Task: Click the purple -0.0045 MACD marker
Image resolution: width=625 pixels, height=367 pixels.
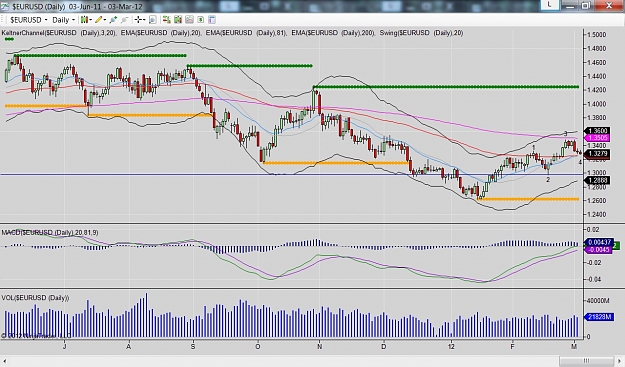Action: coord(598,249)
